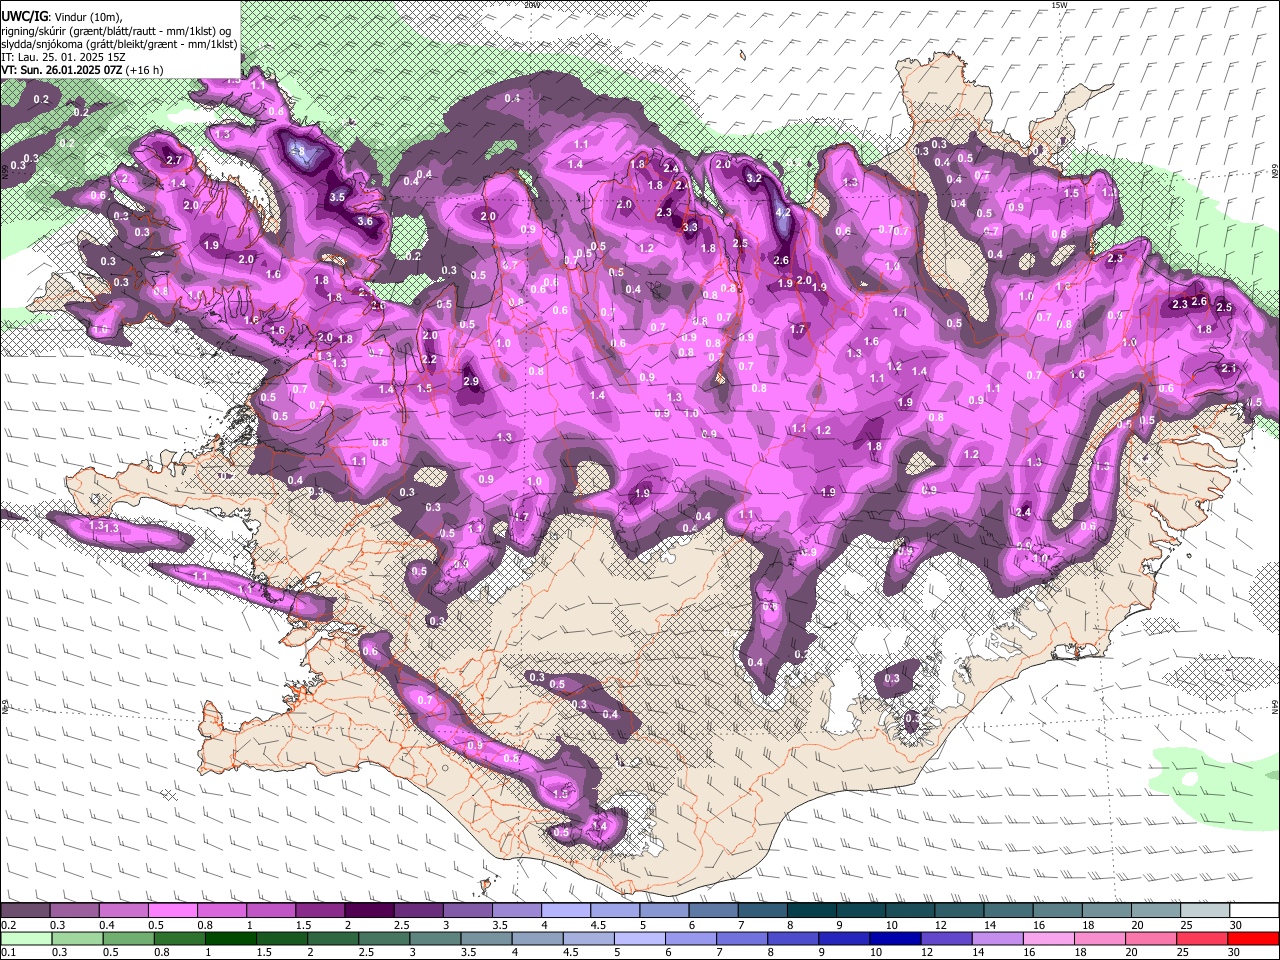Click the 0.1 label under the rain legend
The image size is (1280, 960).
pyautogui.click(x=8, y=952)
